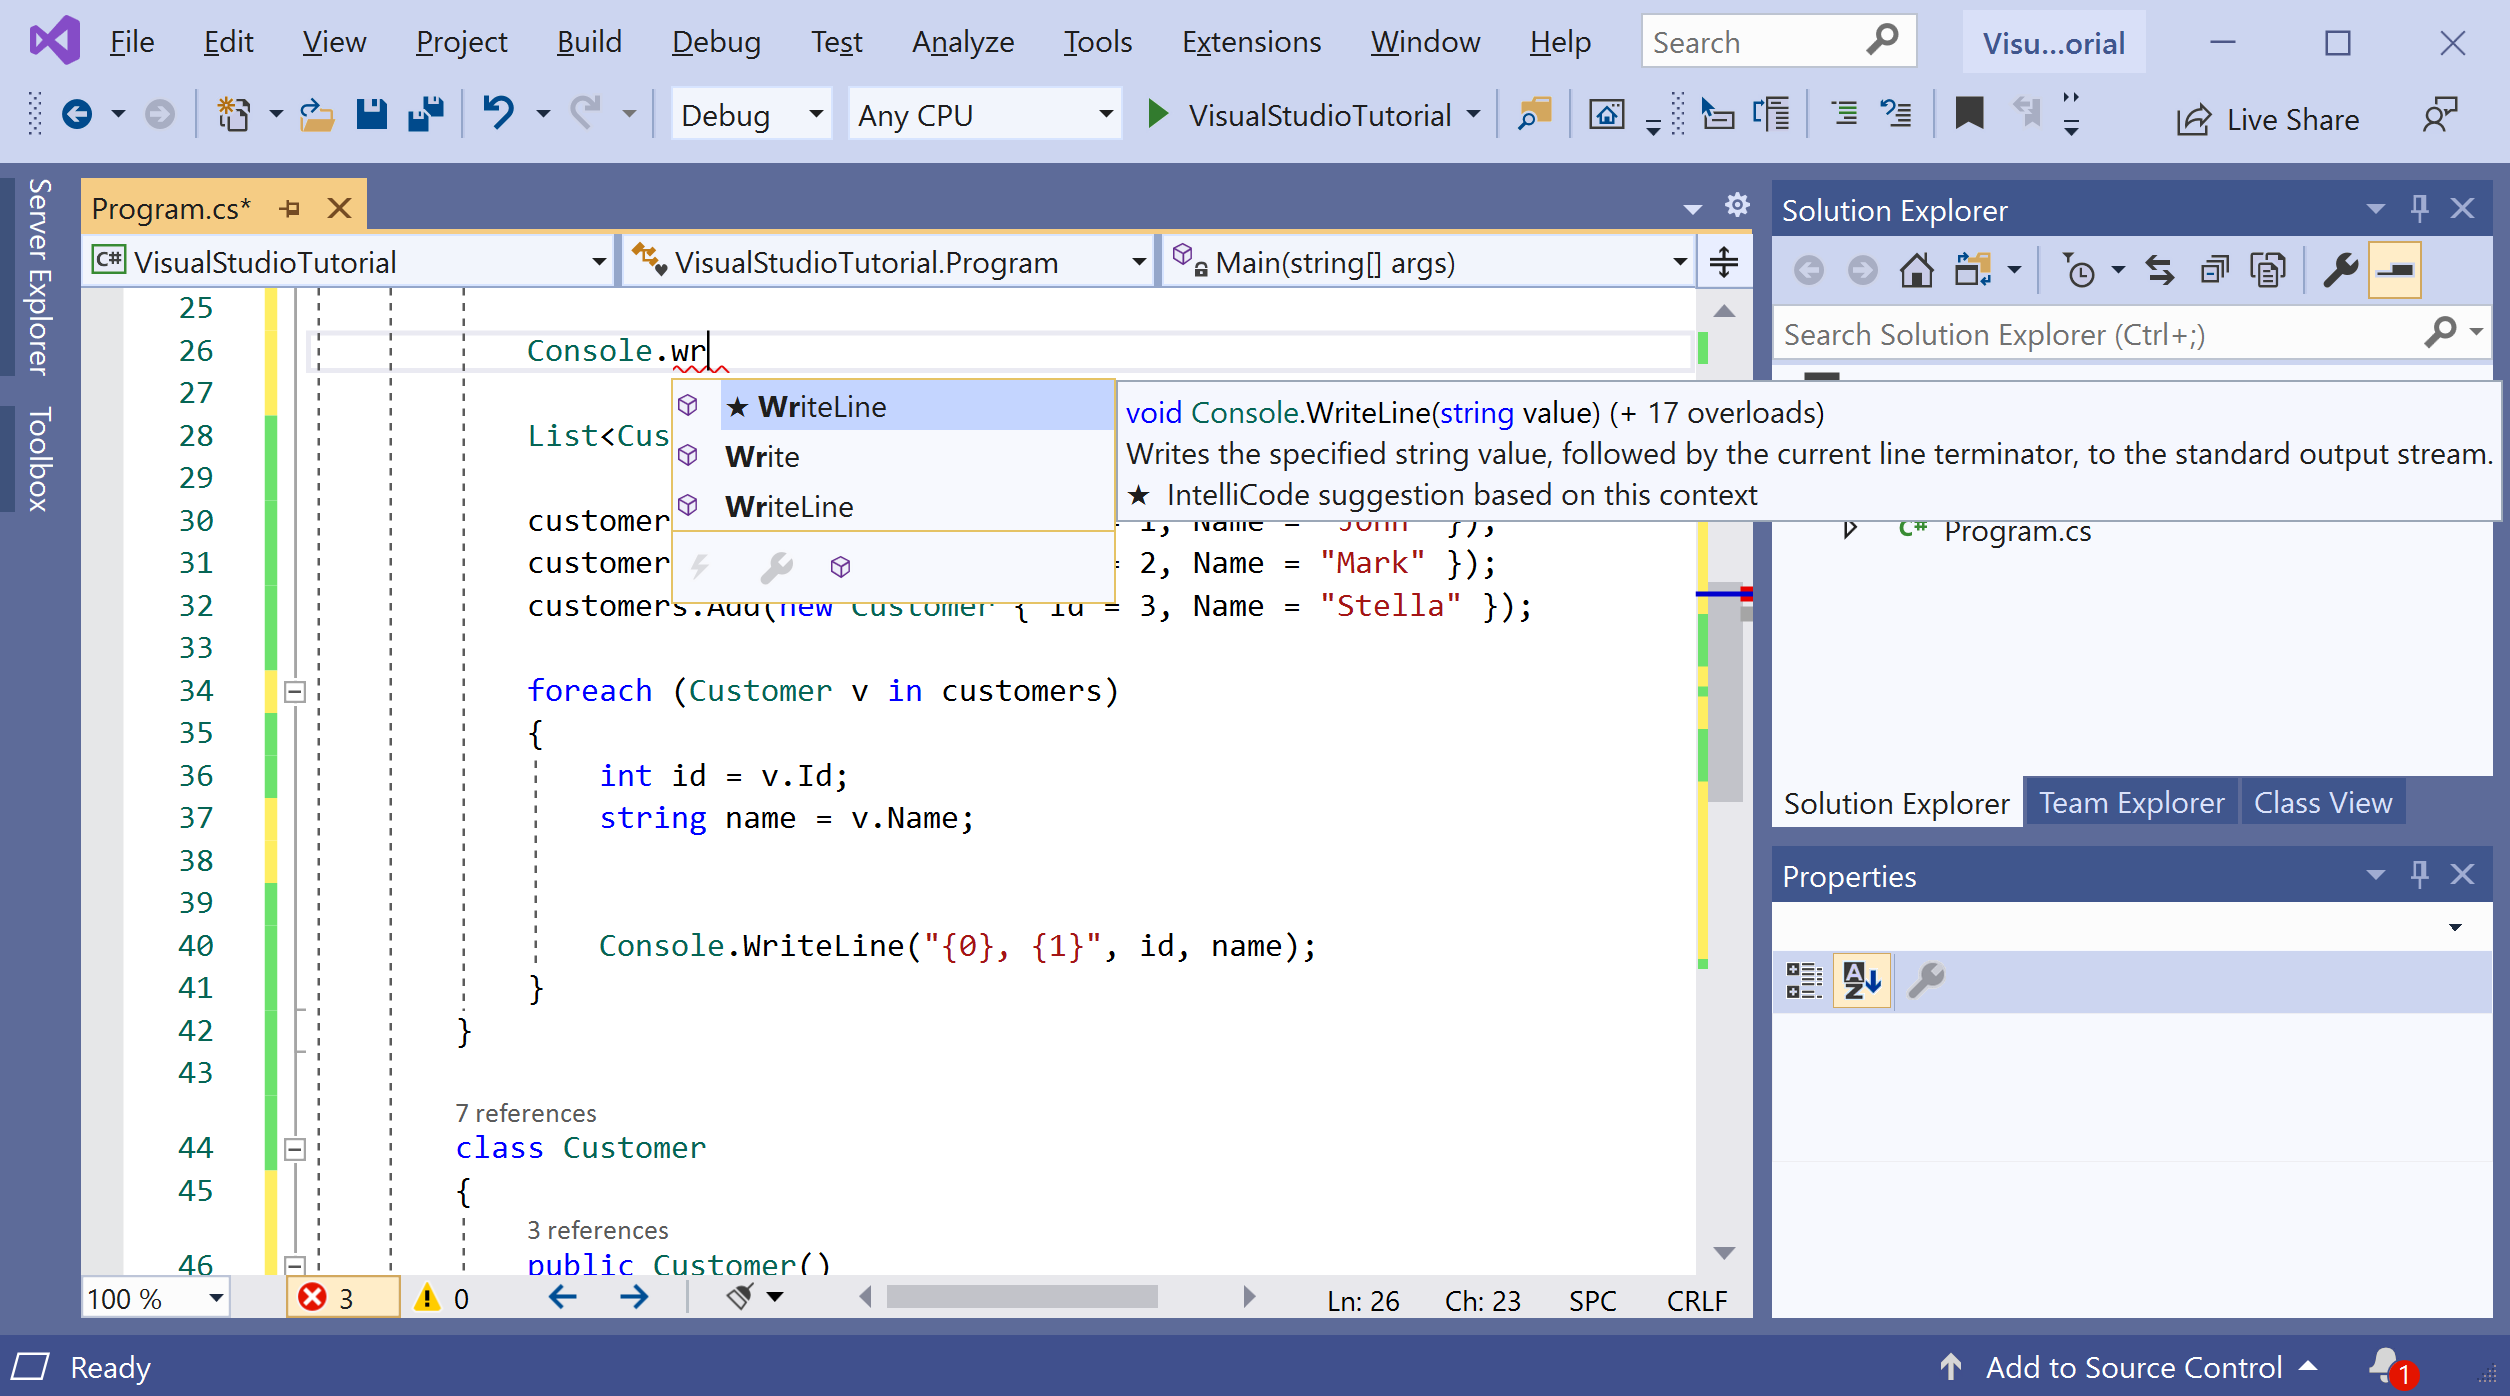Toggle auto-hide pin on Solution Explorer panel
Screen dimensions: 2510x1396
(2419, 209)
